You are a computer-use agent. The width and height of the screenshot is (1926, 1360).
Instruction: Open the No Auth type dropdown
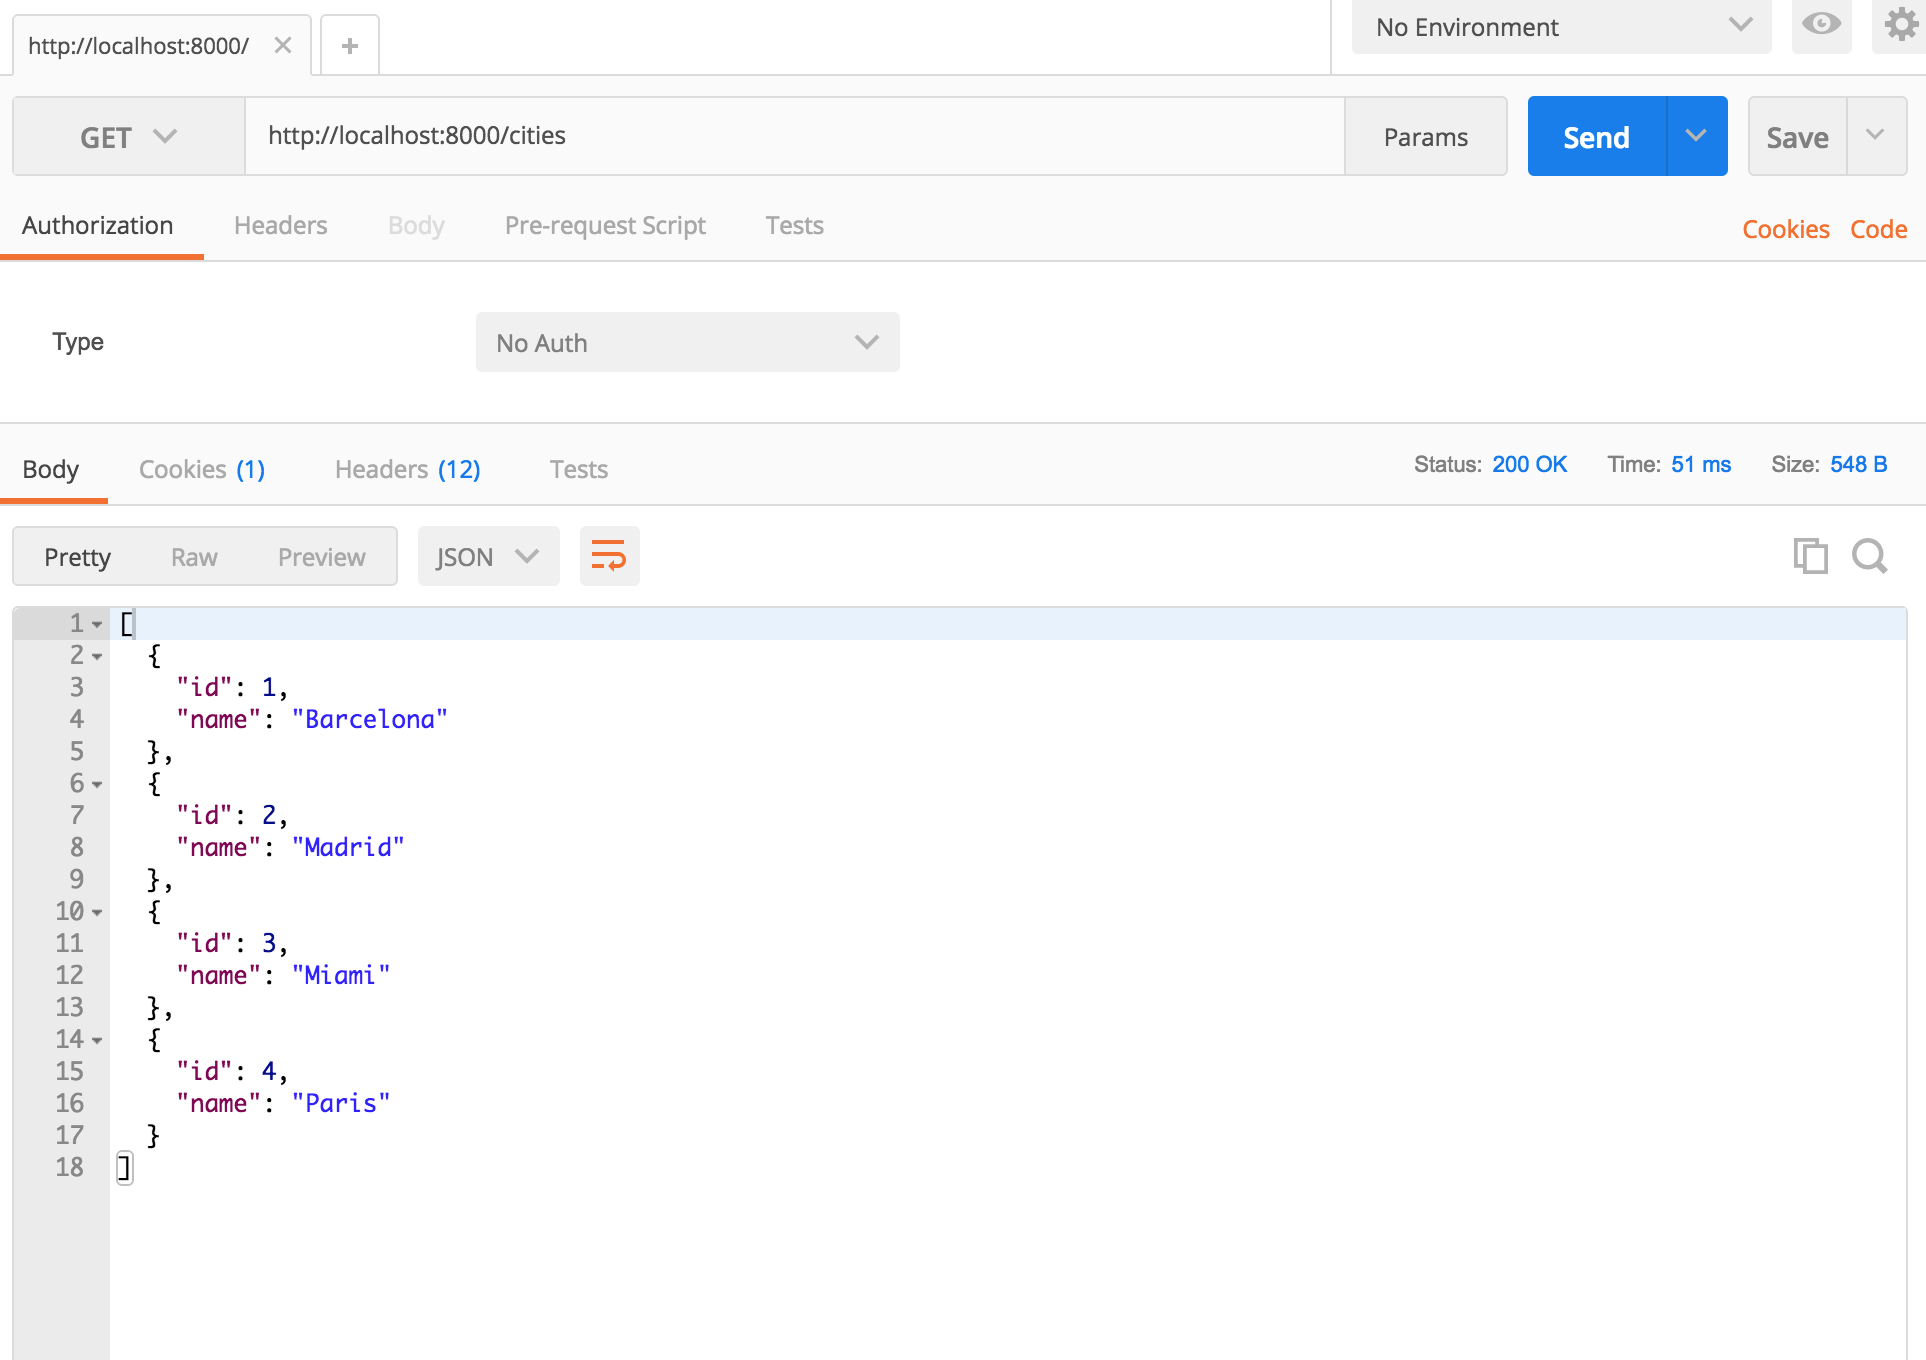pyautogui.click(x=687, y=343)
